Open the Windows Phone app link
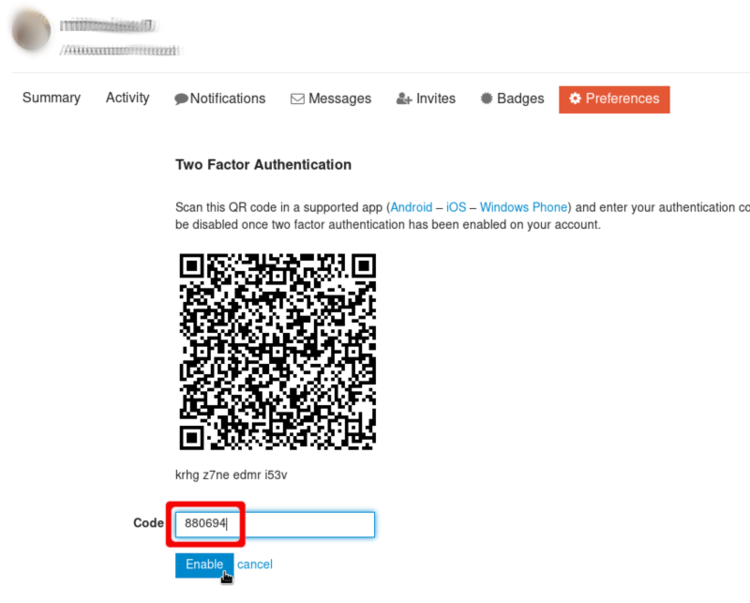This screenshot has width=750, height=603. tap(523, 207)
